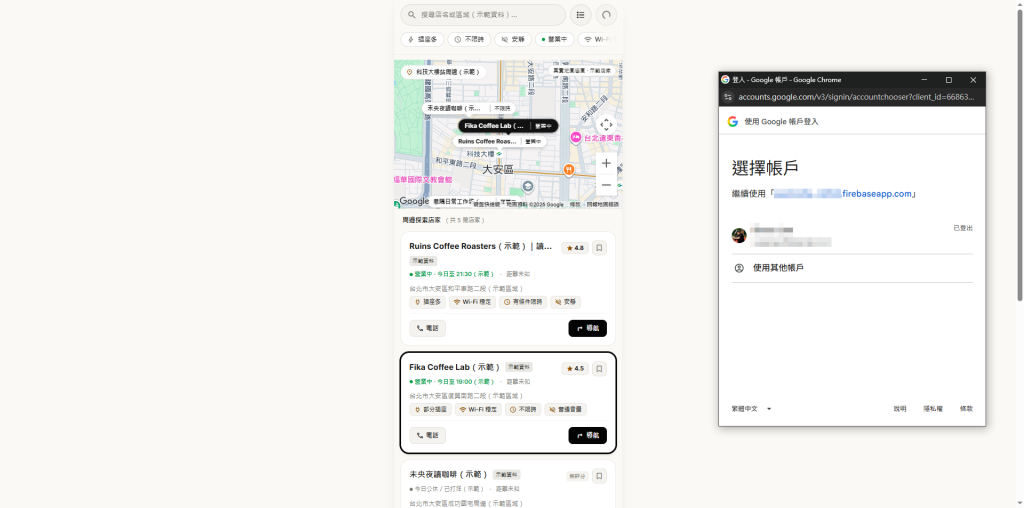The width and height of the screenshot is (1024, 508).
Task: Toggle the 插座多 filter chip
Action: [x=423, y=39]
